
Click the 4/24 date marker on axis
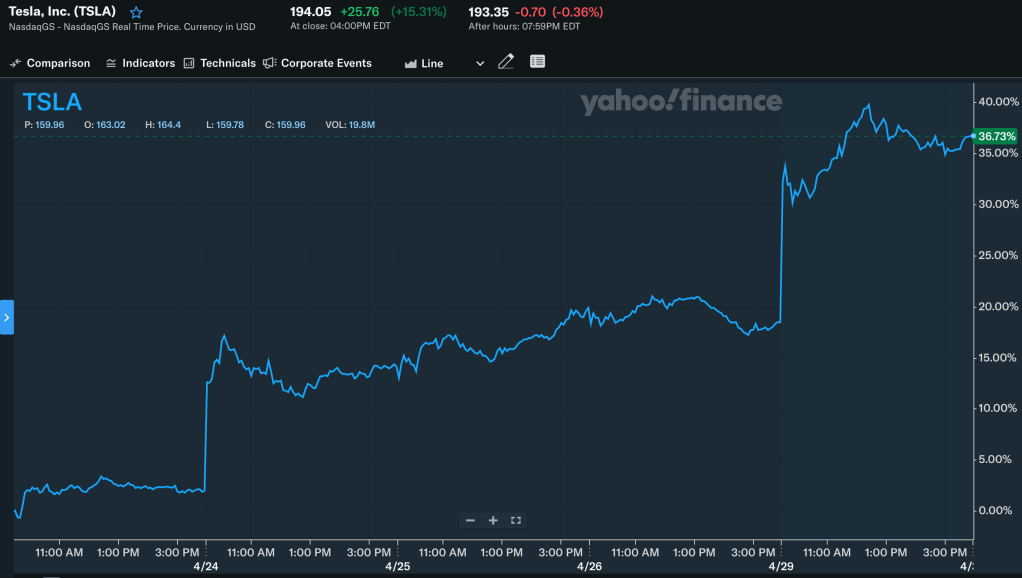(x=205, y=566)
